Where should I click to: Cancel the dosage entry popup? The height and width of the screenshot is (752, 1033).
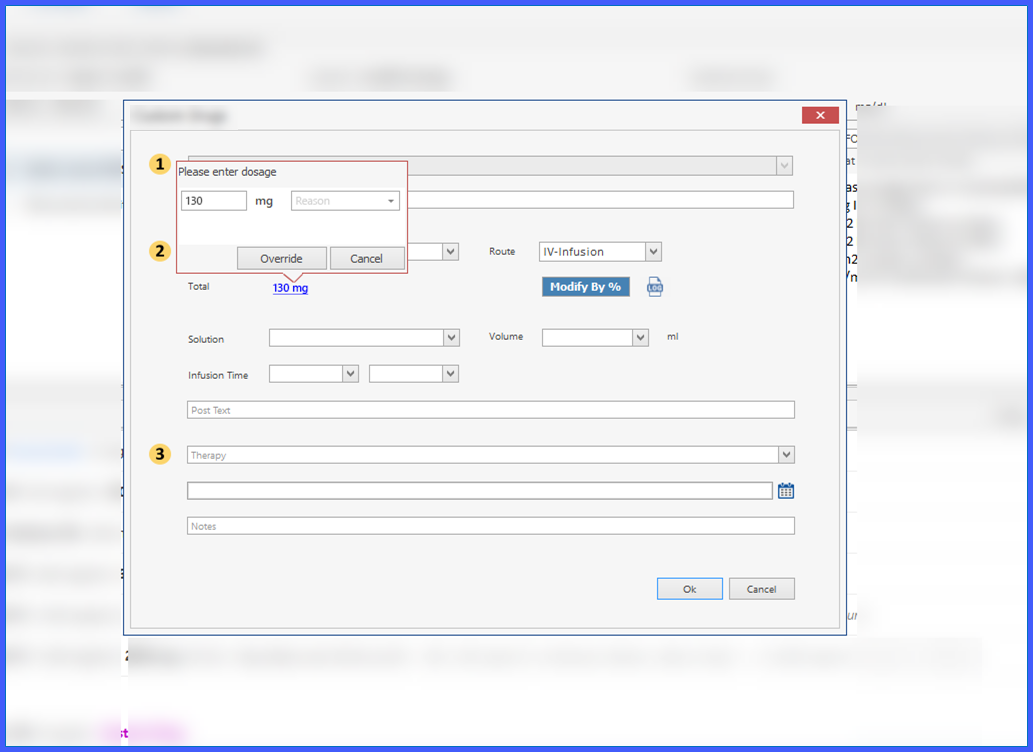point(366,258)
